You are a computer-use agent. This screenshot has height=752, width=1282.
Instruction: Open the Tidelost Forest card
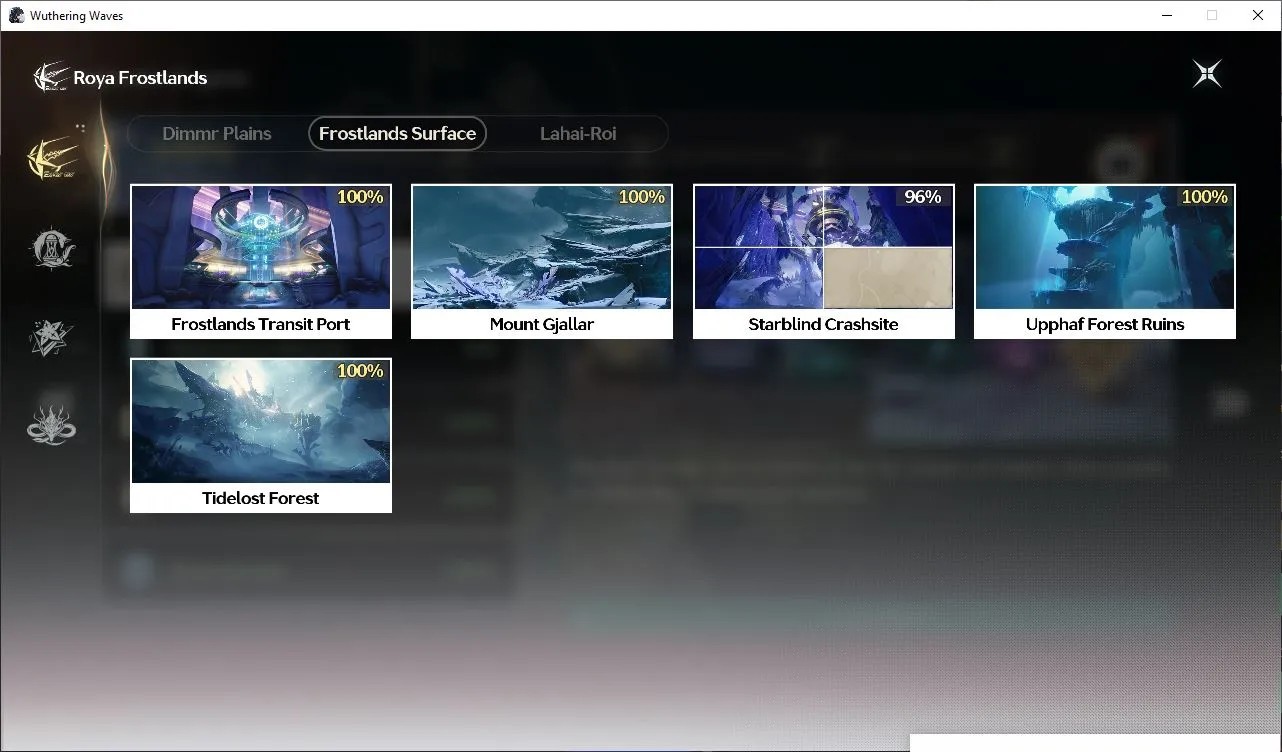(261, 436)
